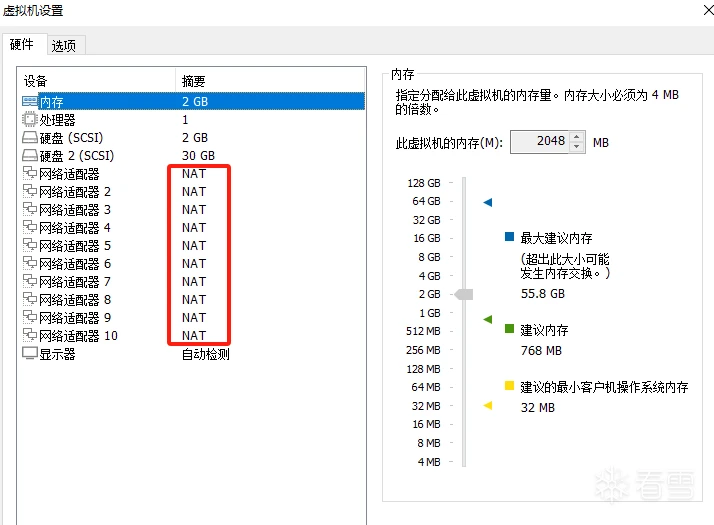The width and height of the screenshot is (714, 525).
Task: Click the 16 GB scale label
Action: 427,238
